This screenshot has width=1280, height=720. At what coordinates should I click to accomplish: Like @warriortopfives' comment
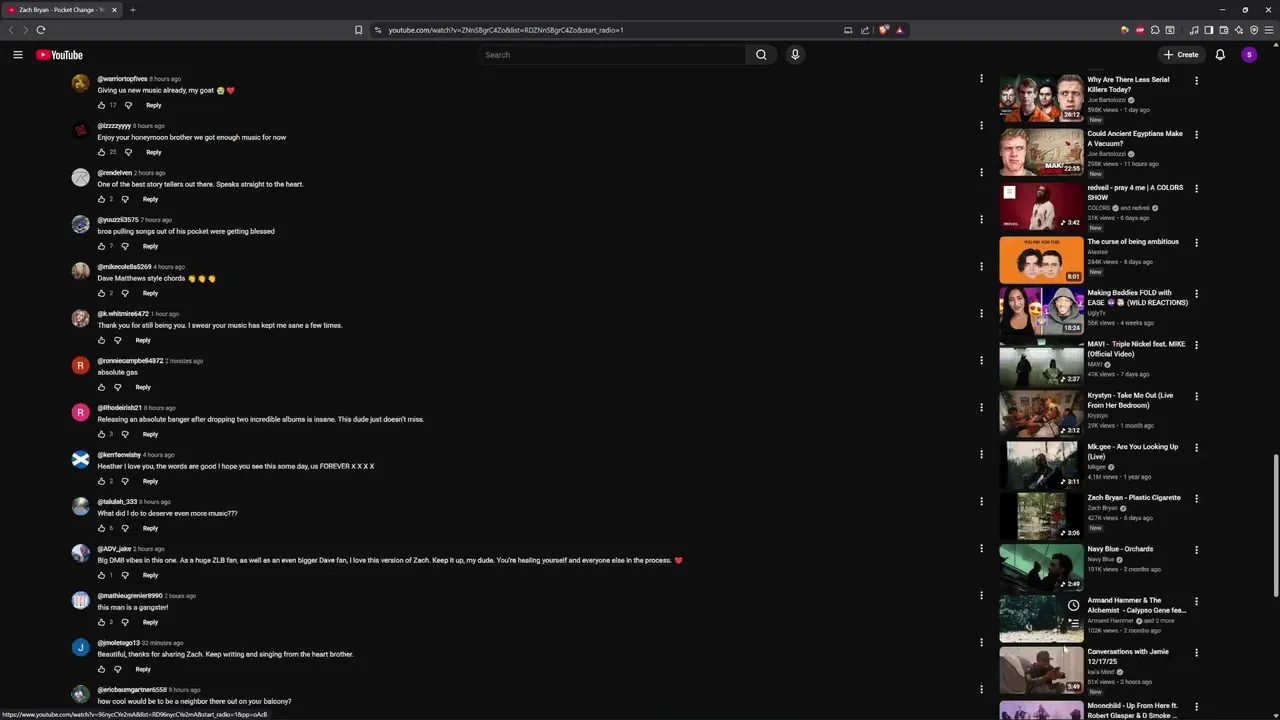click(x=101, y=105)
